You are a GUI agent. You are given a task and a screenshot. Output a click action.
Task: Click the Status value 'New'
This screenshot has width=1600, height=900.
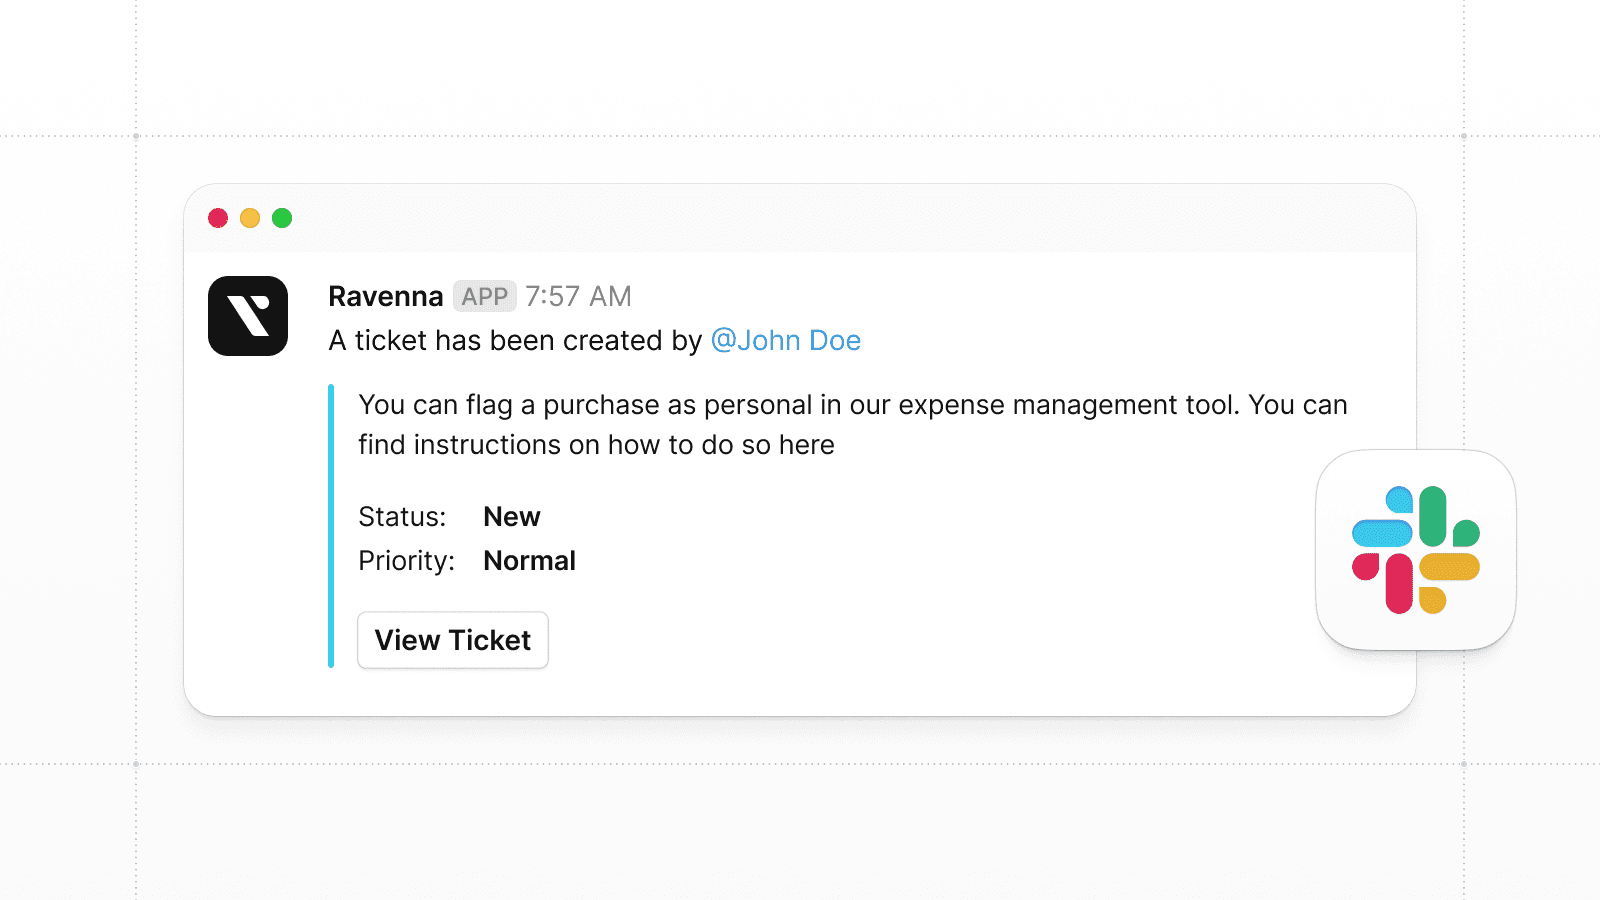pos(512,517)
